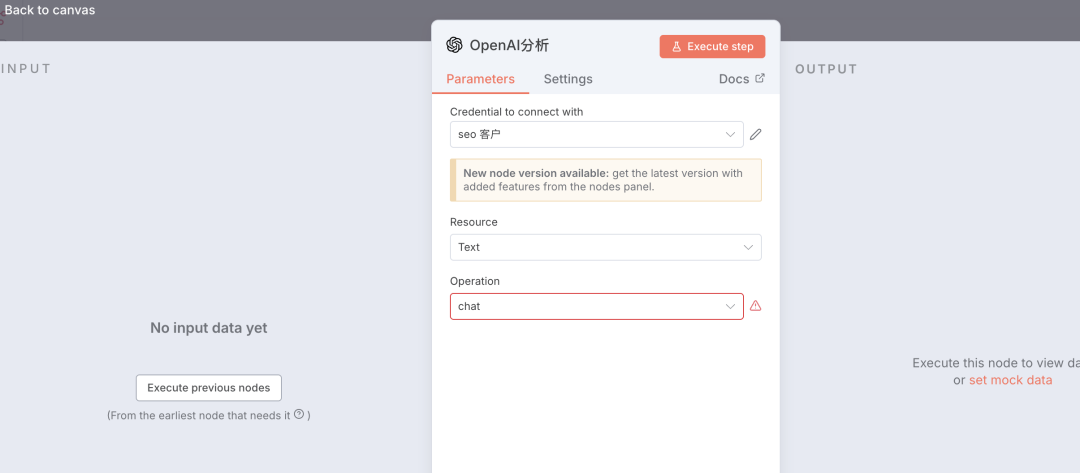Click the external link icon next to Docs
This screenshot has width=1080, height=473.
click(760, 78)
